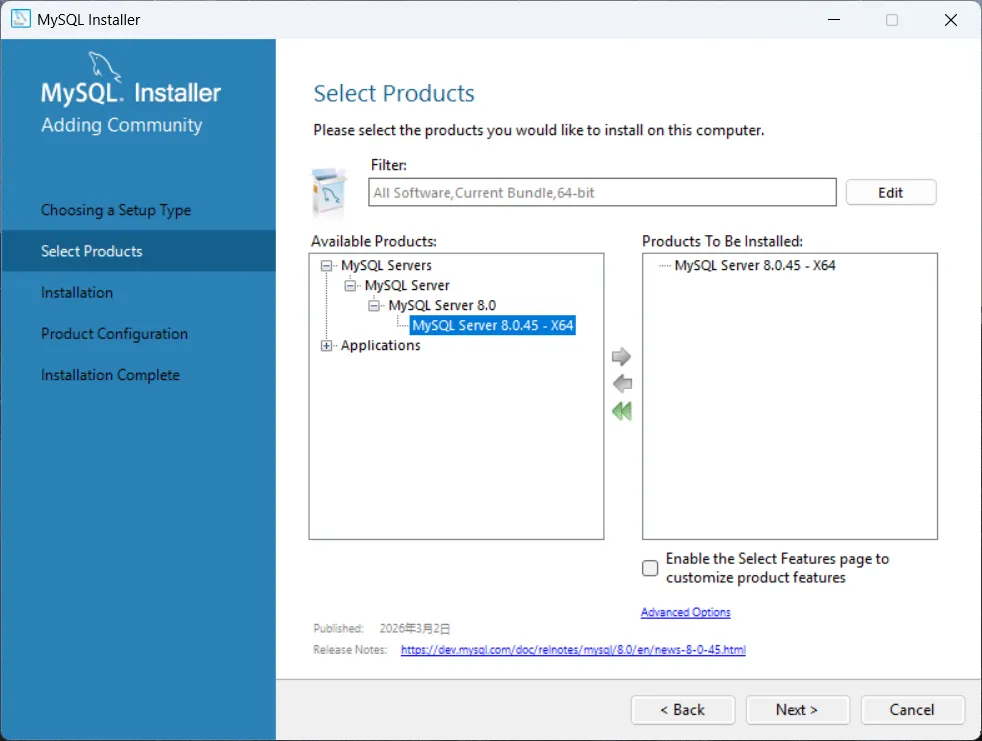Click the green remove-all double arrow
The image size is (982, 741).
tap(622, 411)
